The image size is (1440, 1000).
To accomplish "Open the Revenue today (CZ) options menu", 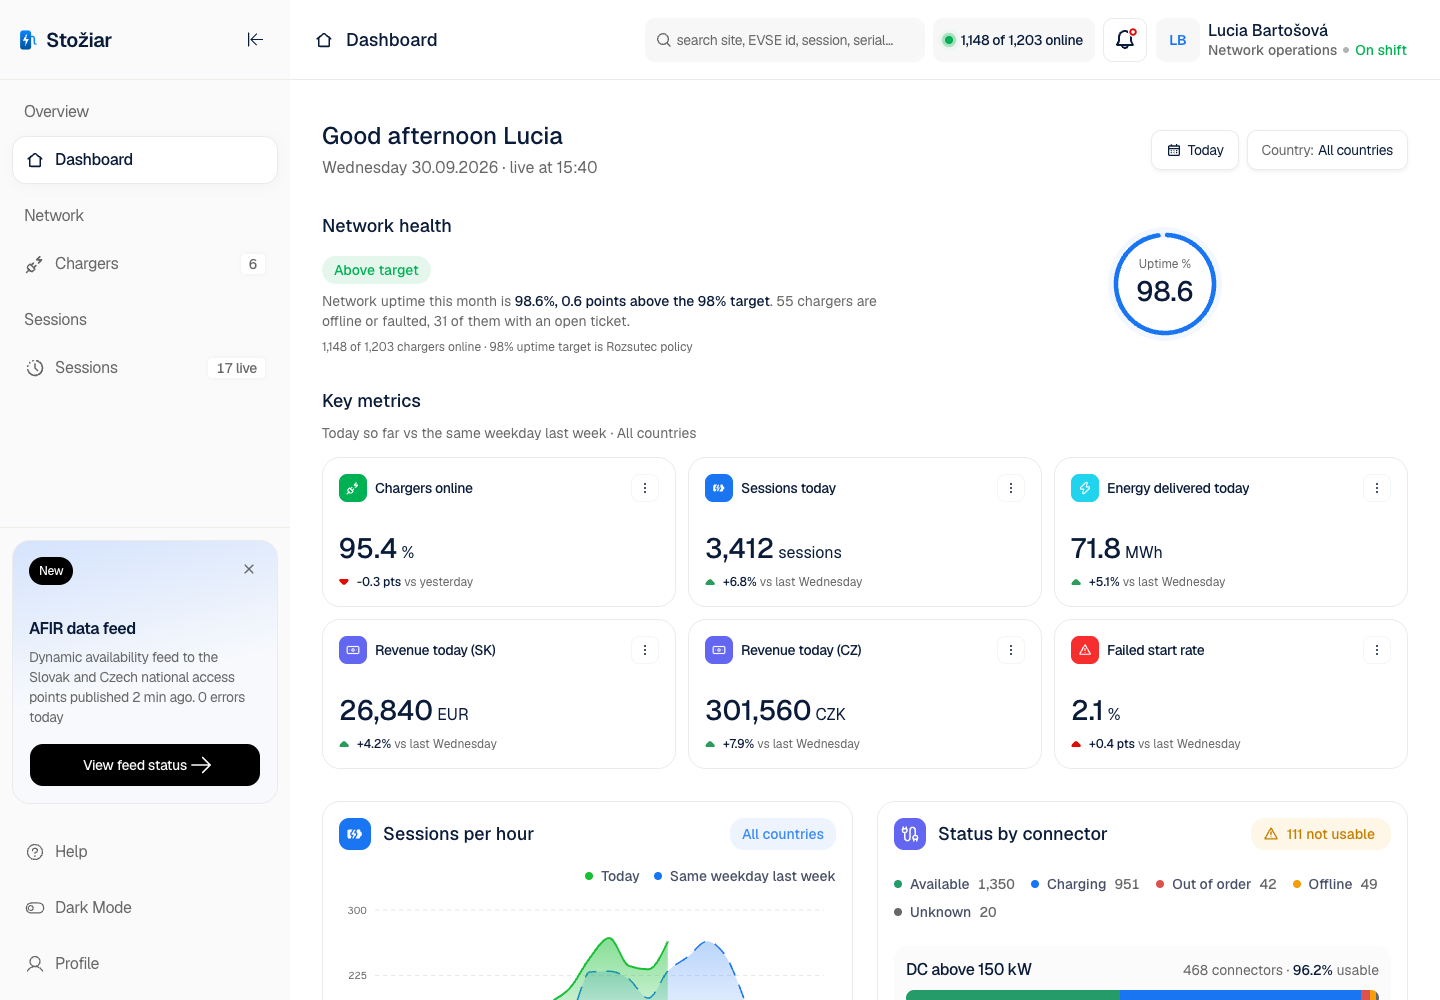I will (x=1011, y=650).
